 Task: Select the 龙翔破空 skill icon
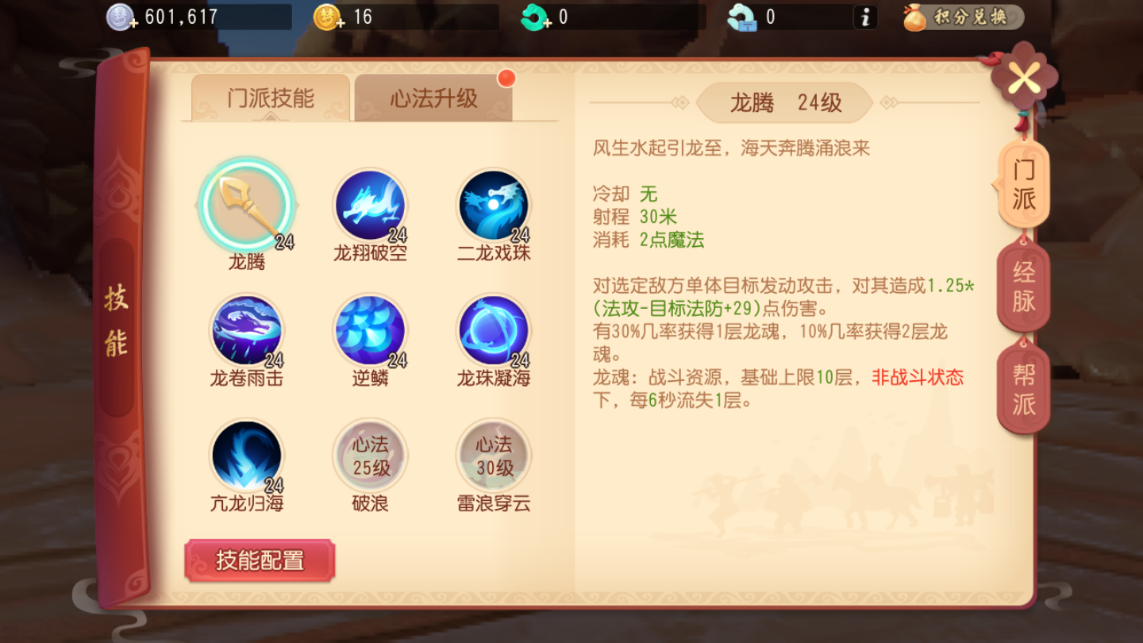(x=370, y=206)
